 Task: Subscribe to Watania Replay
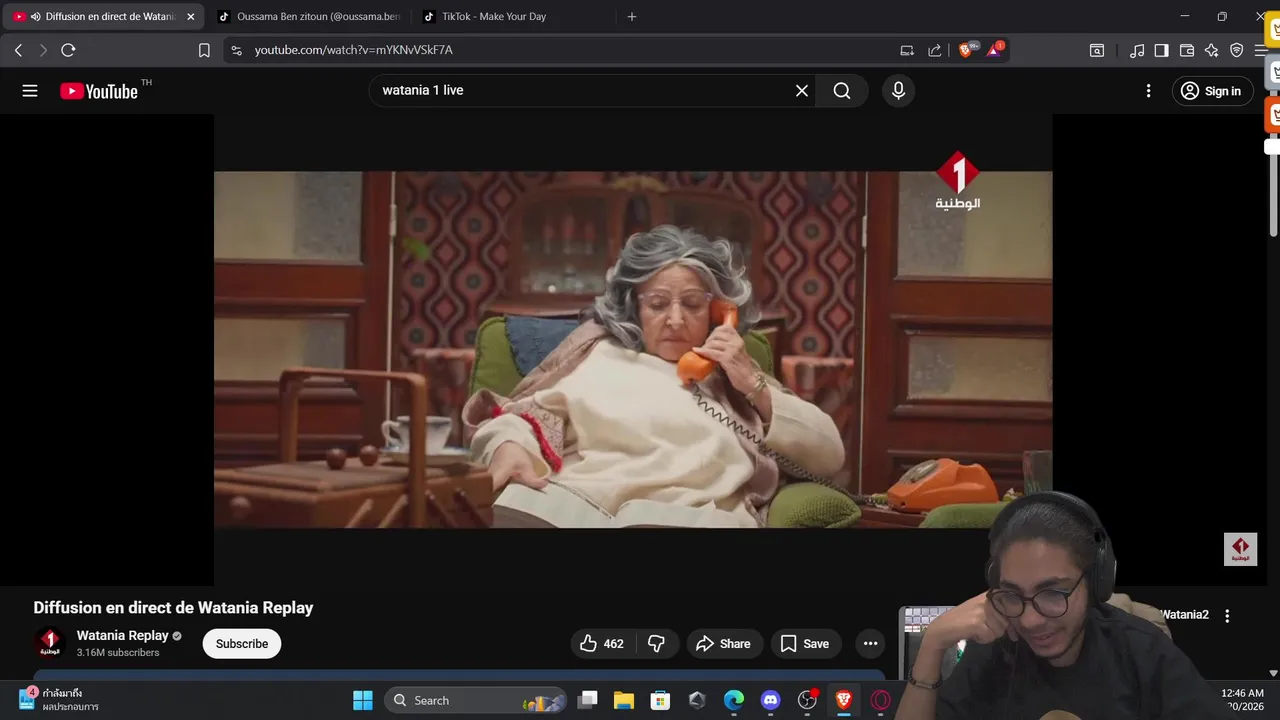(242, 644)
